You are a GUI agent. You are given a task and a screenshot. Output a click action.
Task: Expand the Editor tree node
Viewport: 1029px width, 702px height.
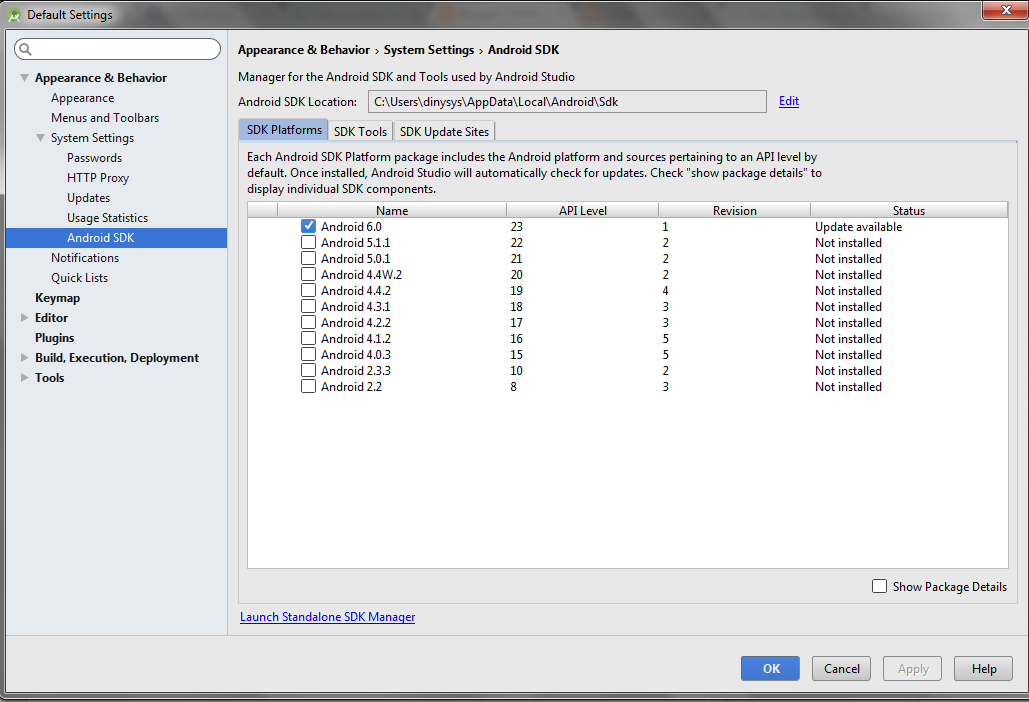[x=24, y=317]
